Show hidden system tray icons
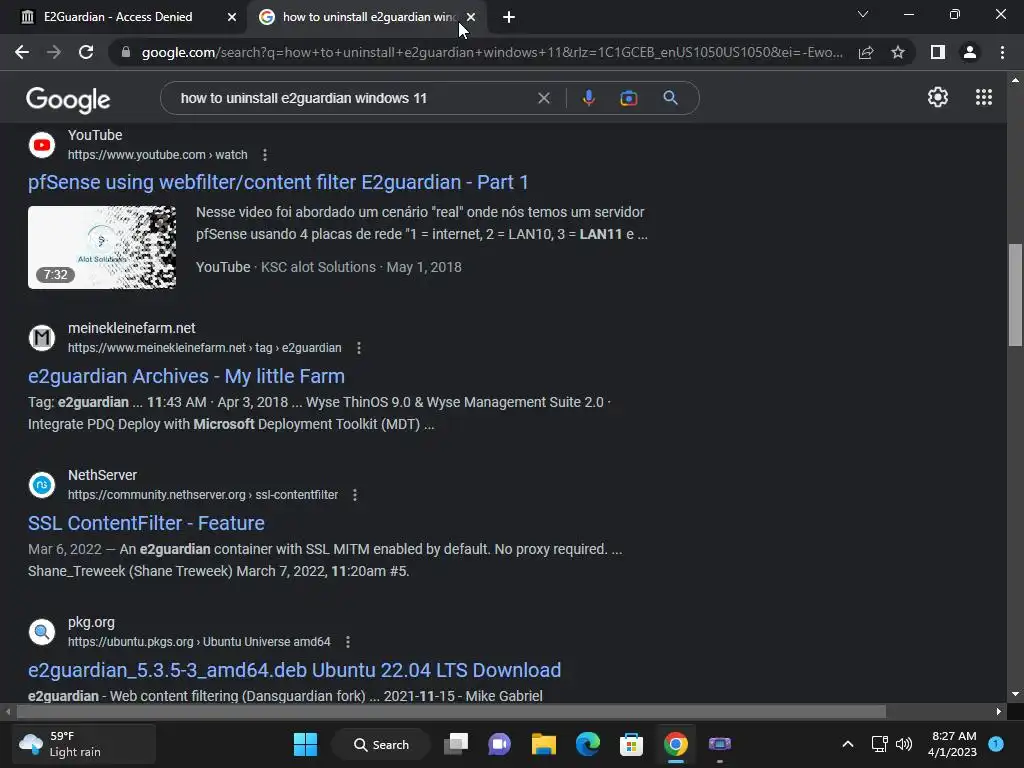 [848, 744]
